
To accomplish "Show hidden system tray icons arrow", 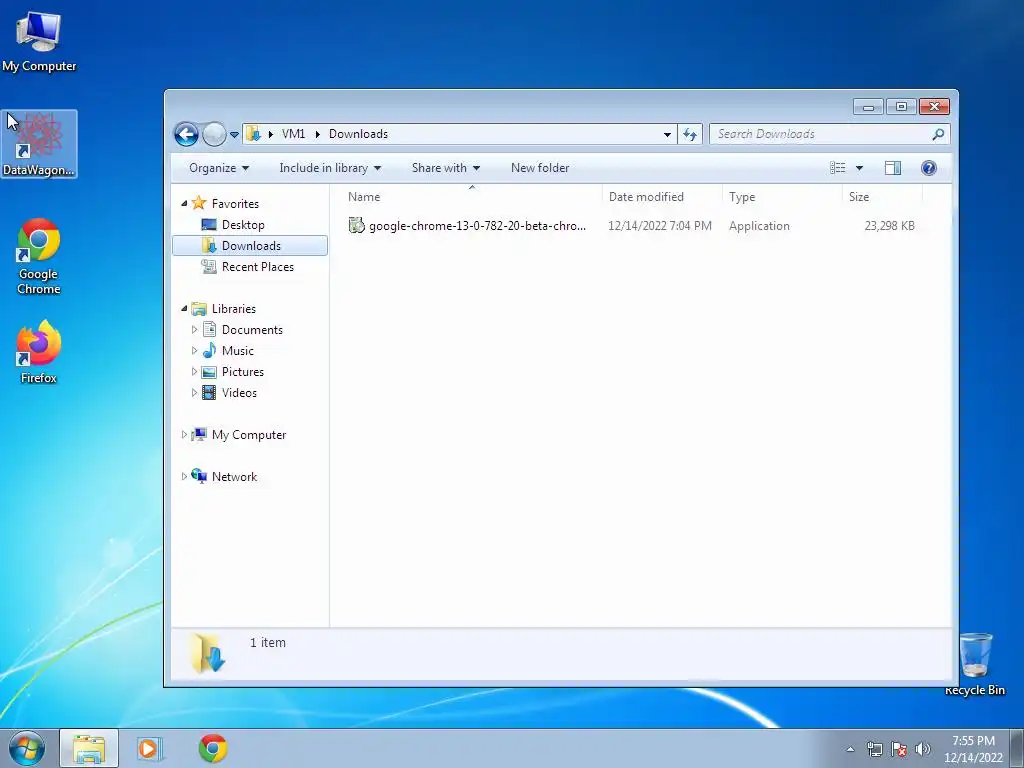I will pyautogui.click(x=850, y=749).
